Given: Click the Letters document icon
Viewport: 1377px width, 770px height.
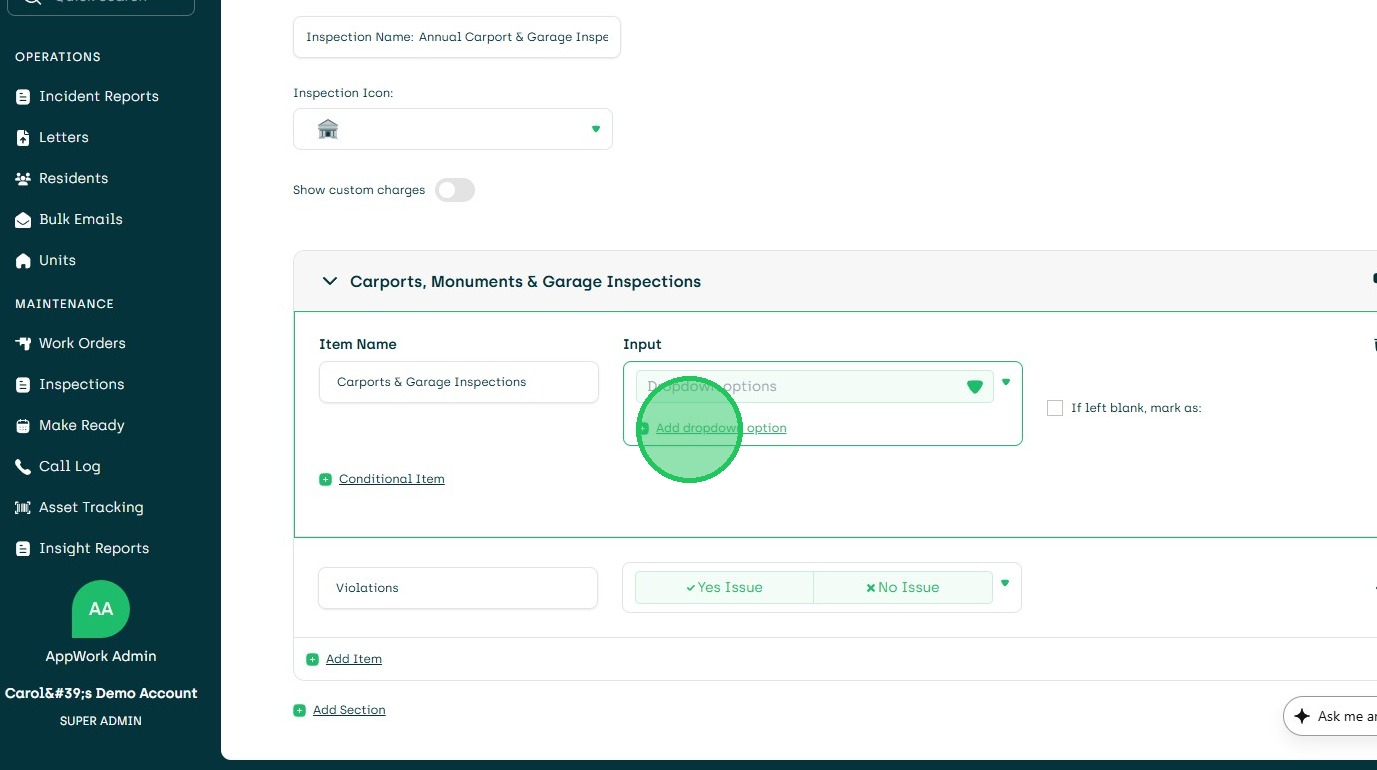Looking at the screenshot, I should pyautogui.click(x=23, y=138).
